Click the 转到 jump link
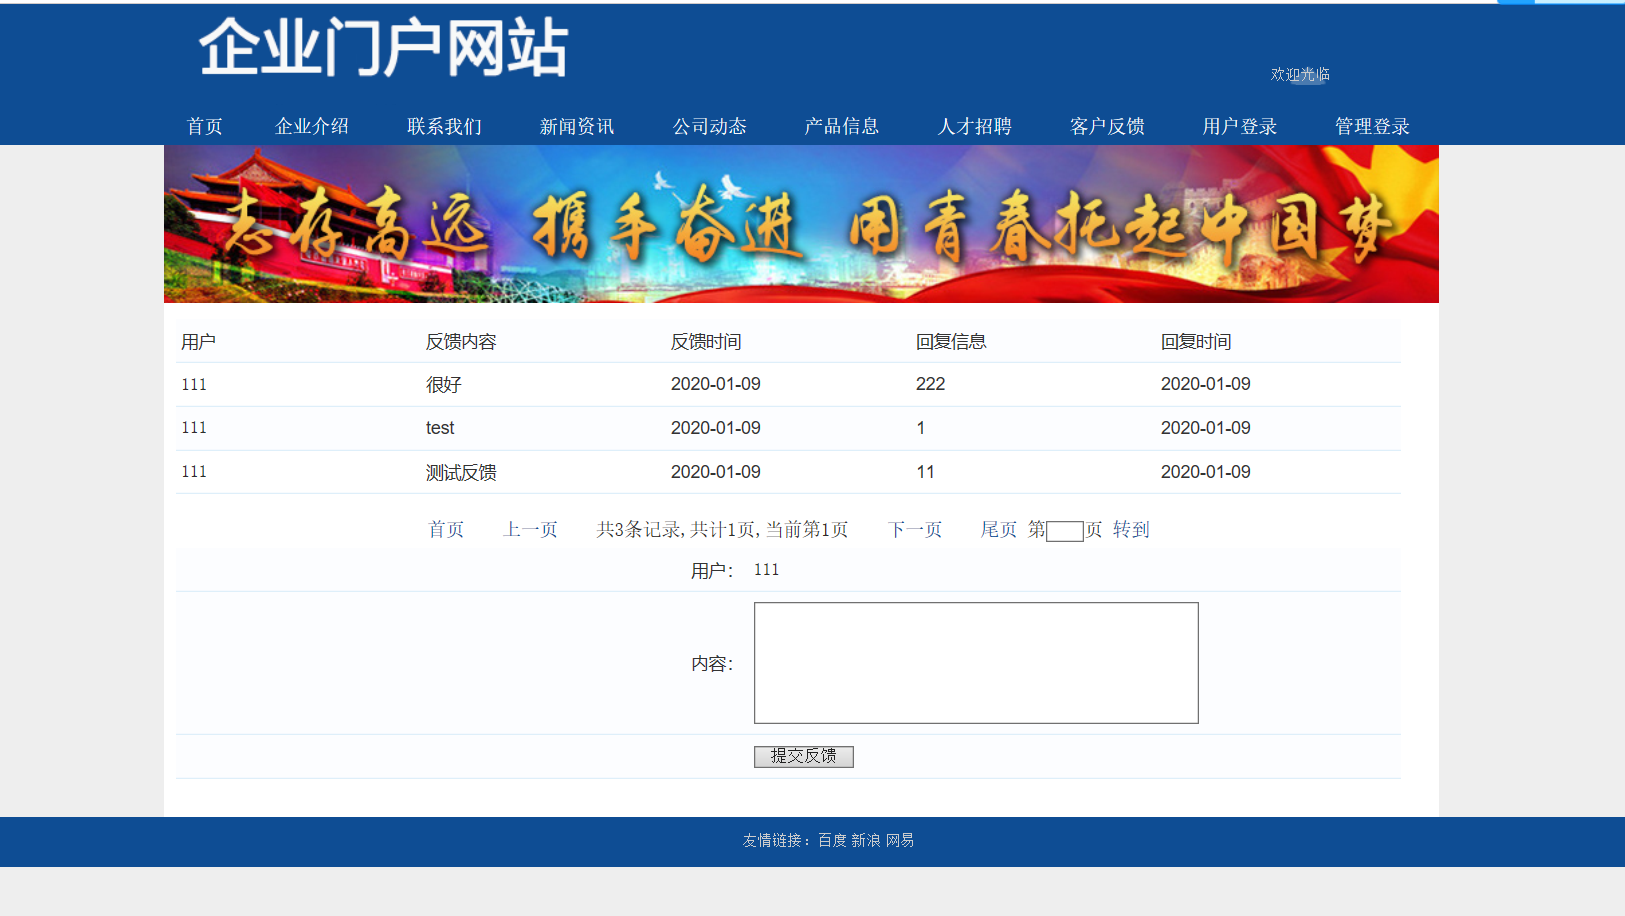The height and width of the screenshot is (916, 1625). [1131, 529]
